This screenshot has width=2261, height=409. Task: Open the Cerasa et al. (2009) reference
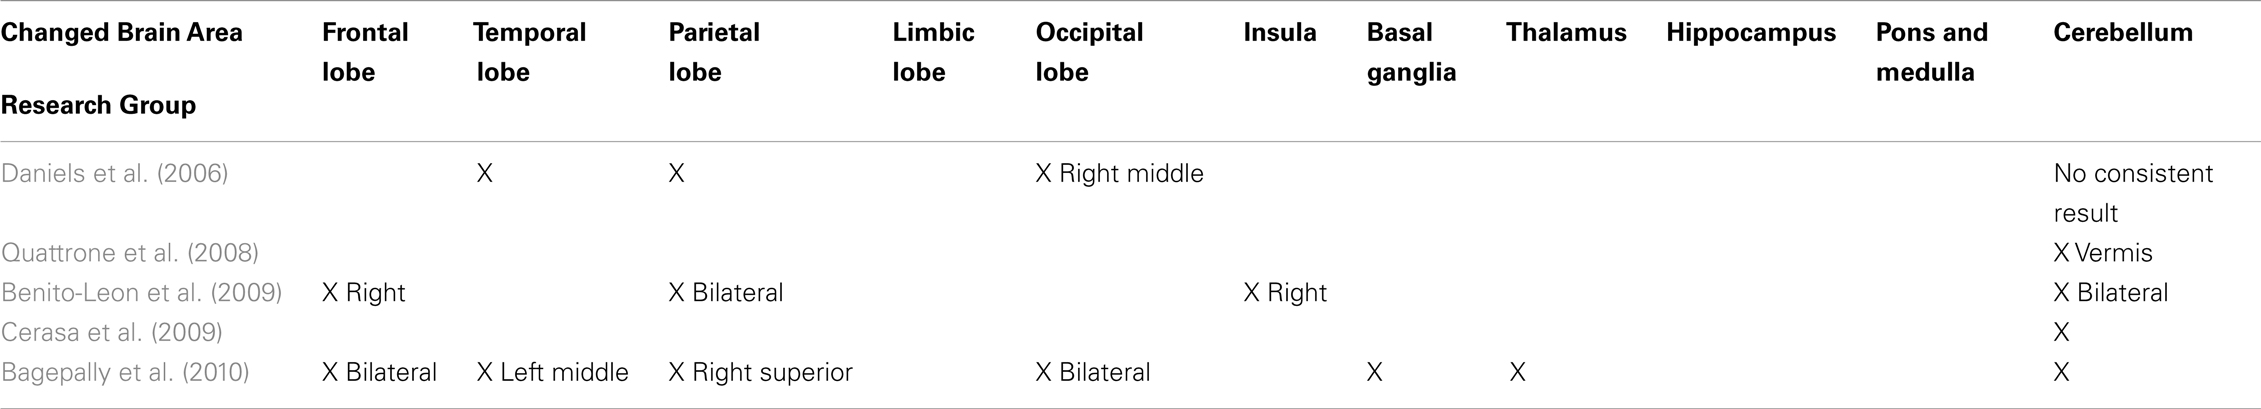tap(112, 332)
